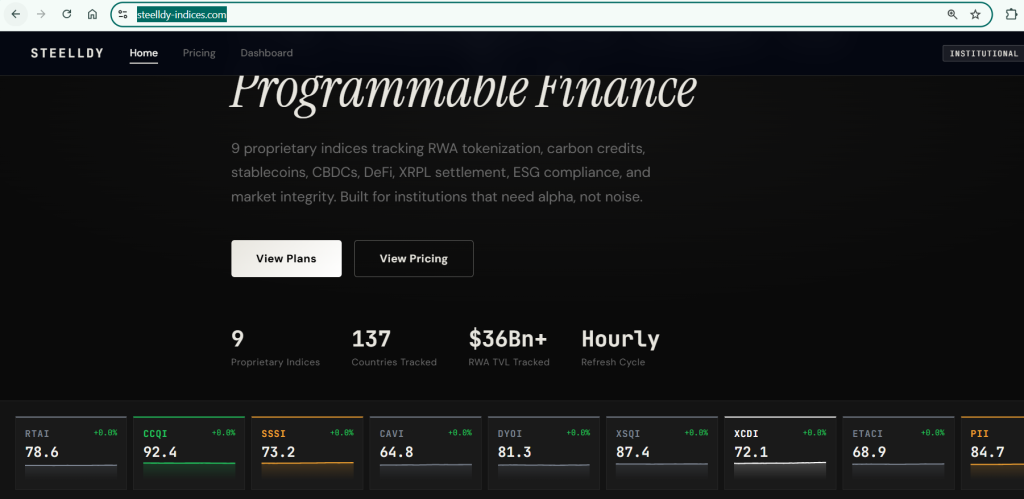Click the STEELLDY logo

tap(67, 53)
